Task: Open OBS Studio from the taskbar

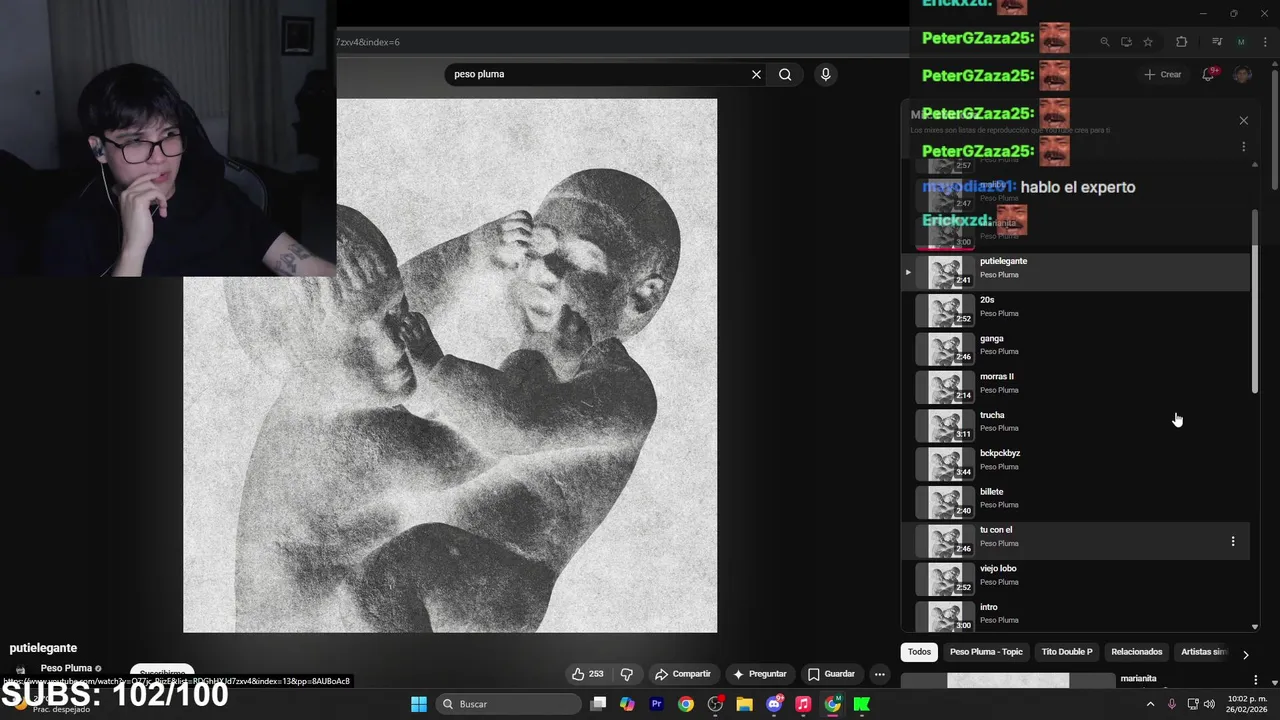Action: [715, 704]
